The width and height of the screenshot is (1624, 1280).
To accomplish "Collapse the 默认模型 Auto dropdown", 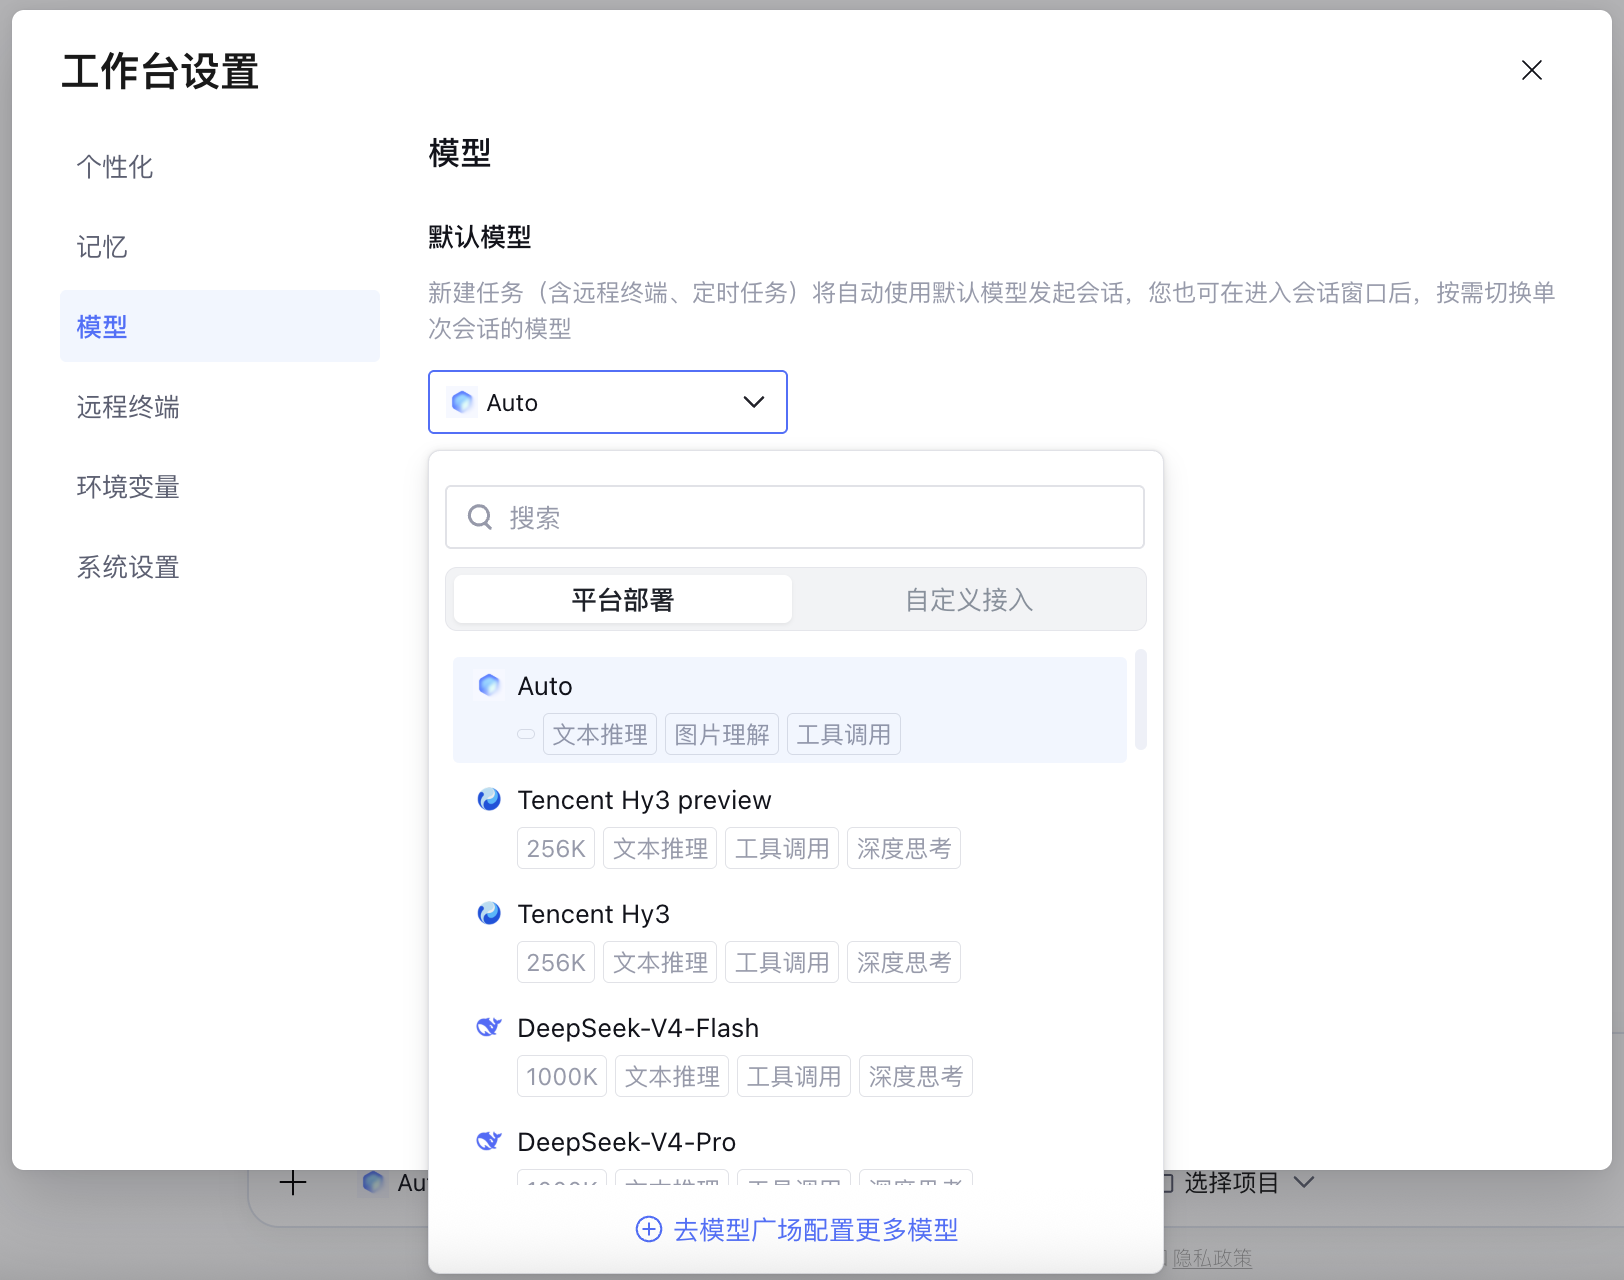I will (608, 402).
